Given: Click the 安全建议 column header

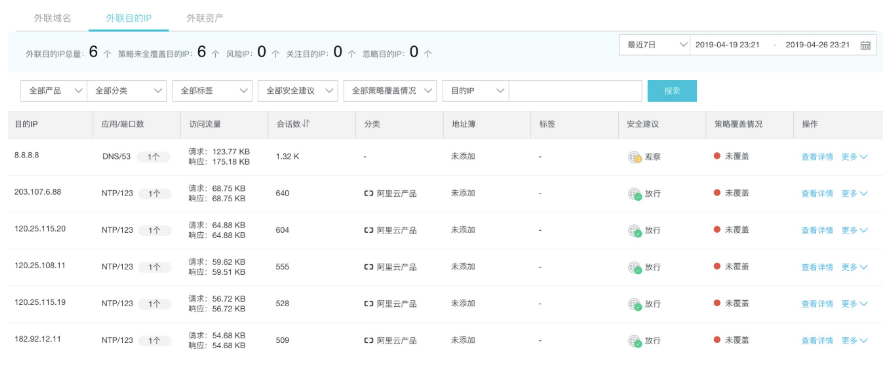Looking at the screenshot, I should pos(643,124).
